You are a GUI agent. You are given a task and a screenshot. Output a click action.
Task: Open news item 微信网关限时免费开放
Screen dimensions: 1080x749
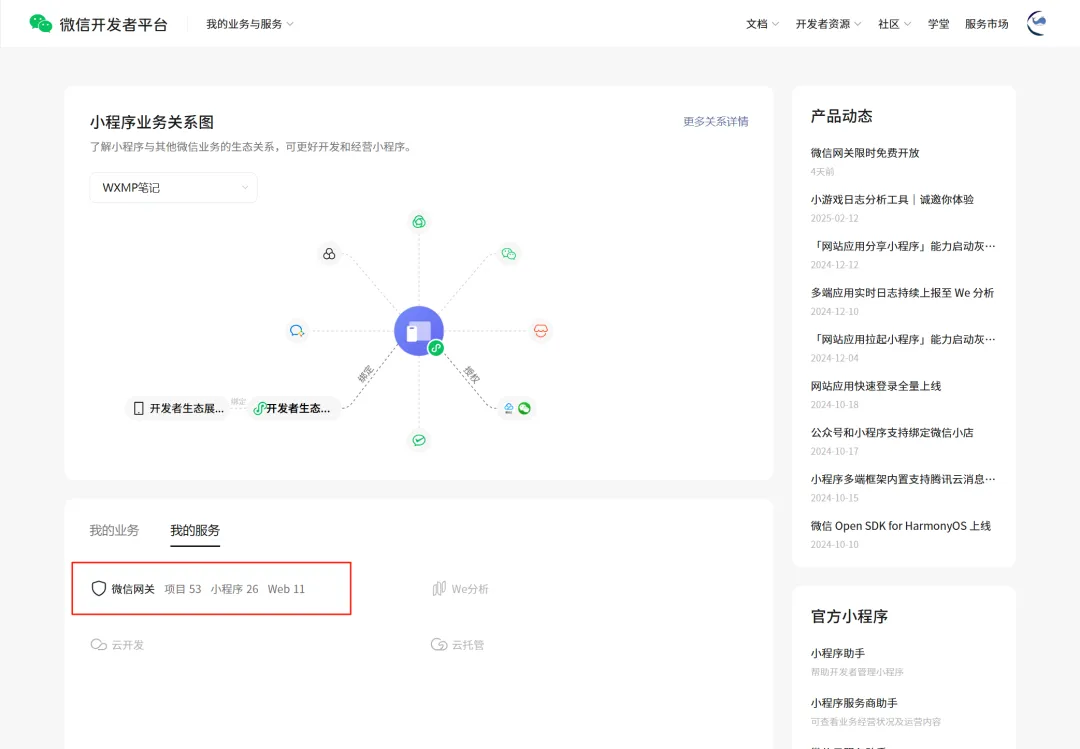(865, 153)
